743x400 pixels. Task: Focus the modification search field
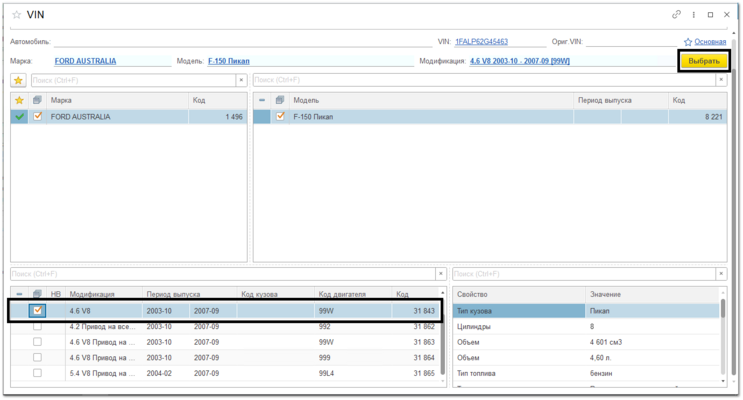tap(223, 274)
